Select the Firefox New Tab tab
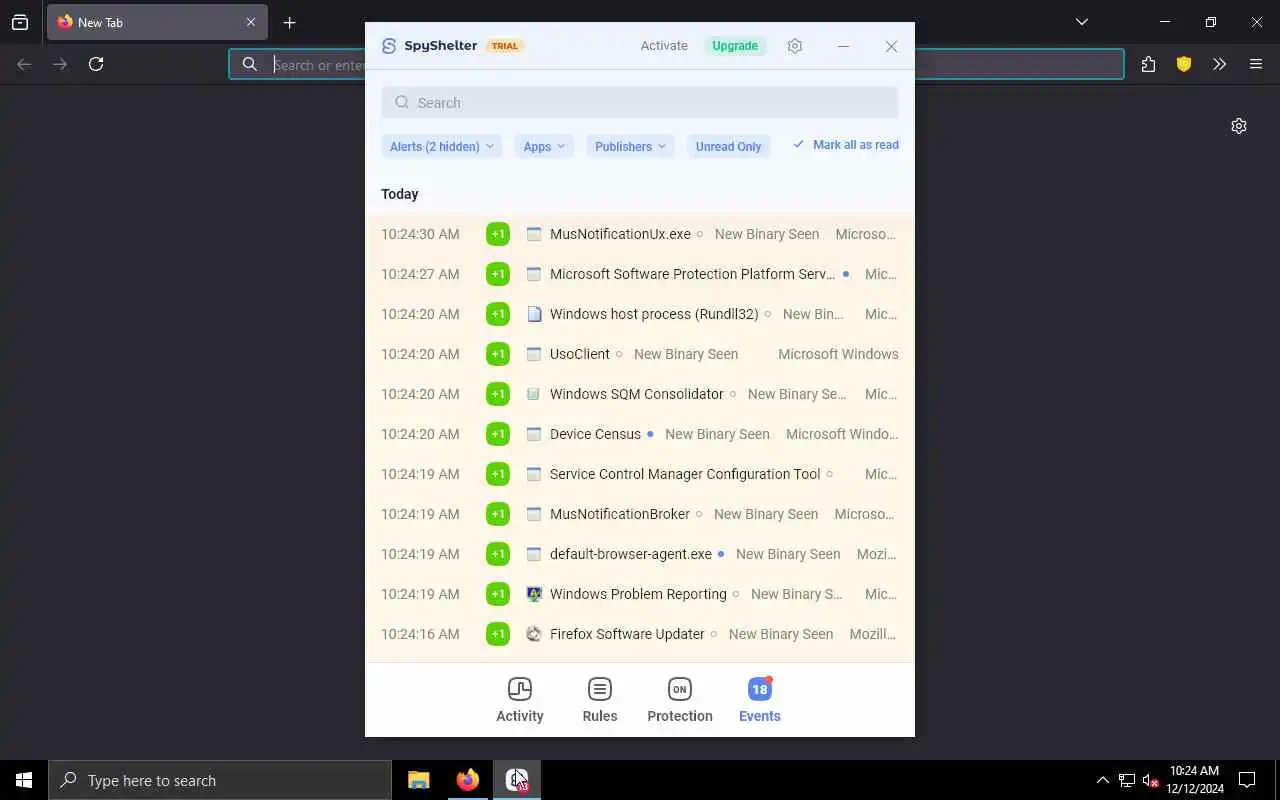 click(x=157, y=22)
